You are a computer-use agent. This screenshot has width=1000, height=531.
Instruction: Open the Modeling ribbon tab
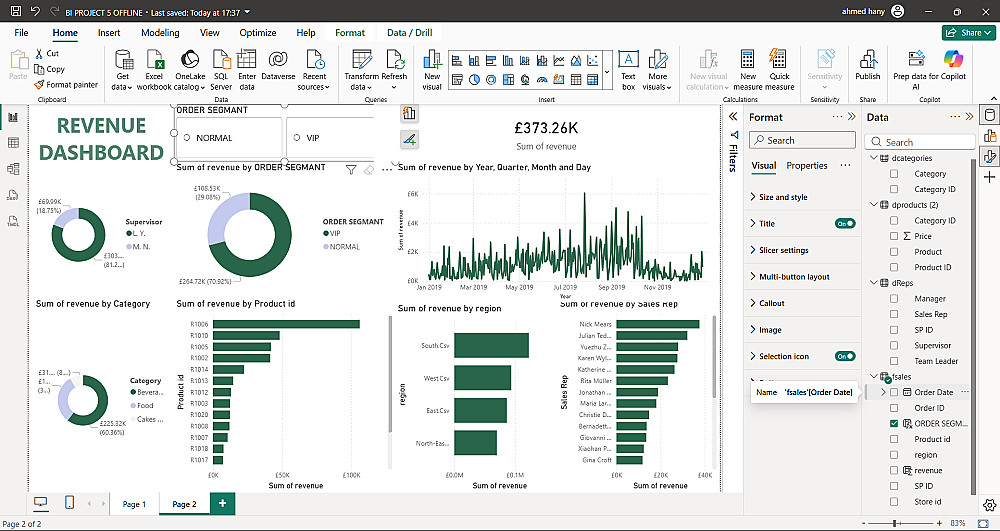[x=160, y=33]
